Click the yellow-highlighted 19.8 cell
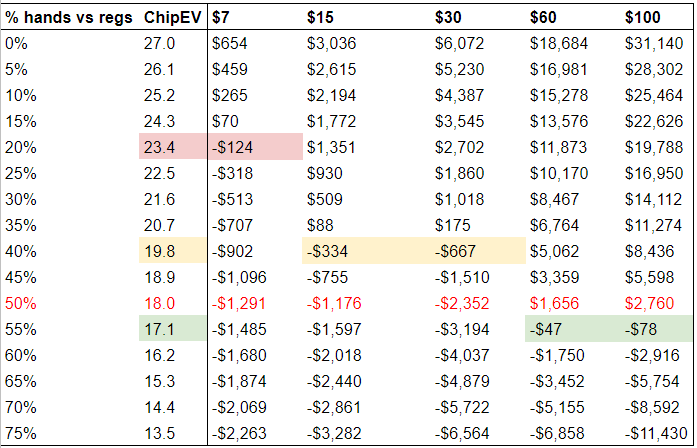 (173, 251)
